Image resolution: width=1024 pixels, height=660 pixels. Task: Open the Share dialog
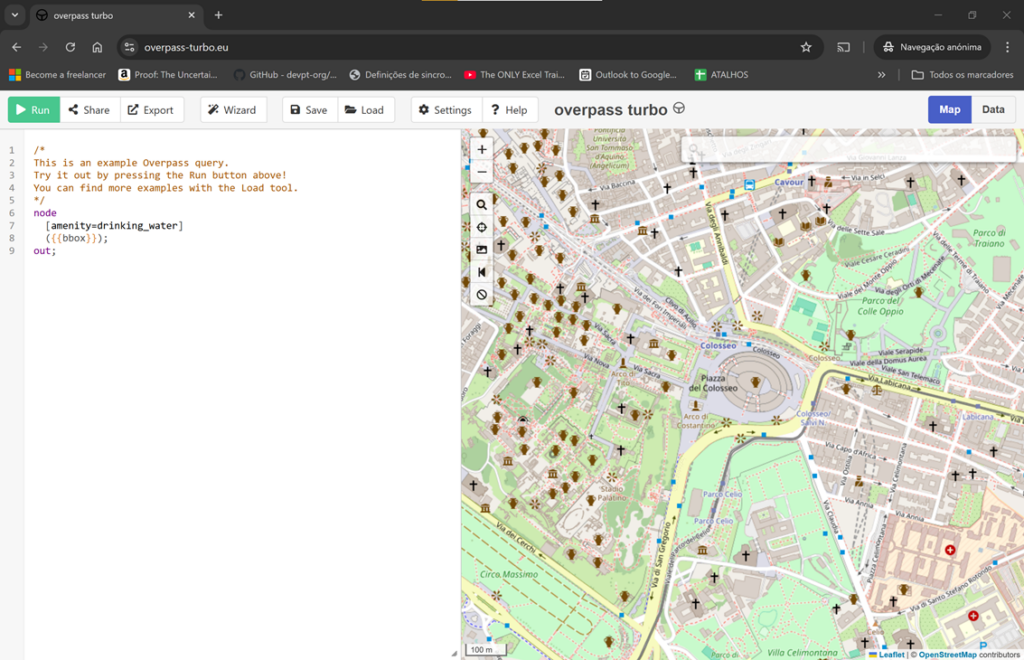pyautogui.click(x=90, y=110)
